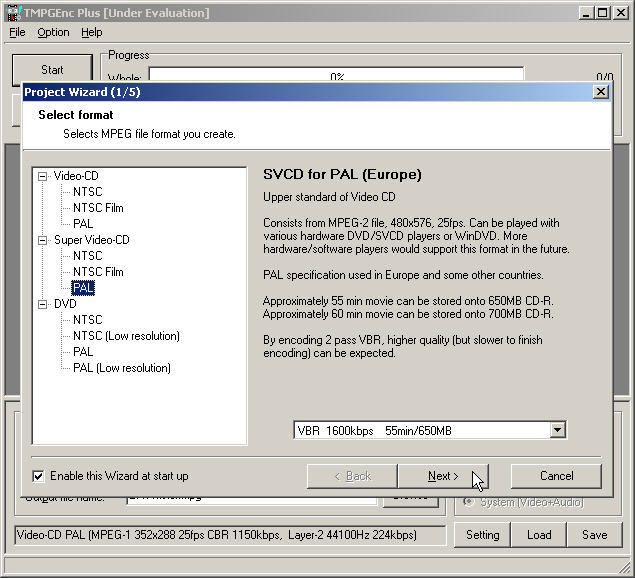Click the Next button
Screen dimensions: 635x578
click(x=443, y=476)
